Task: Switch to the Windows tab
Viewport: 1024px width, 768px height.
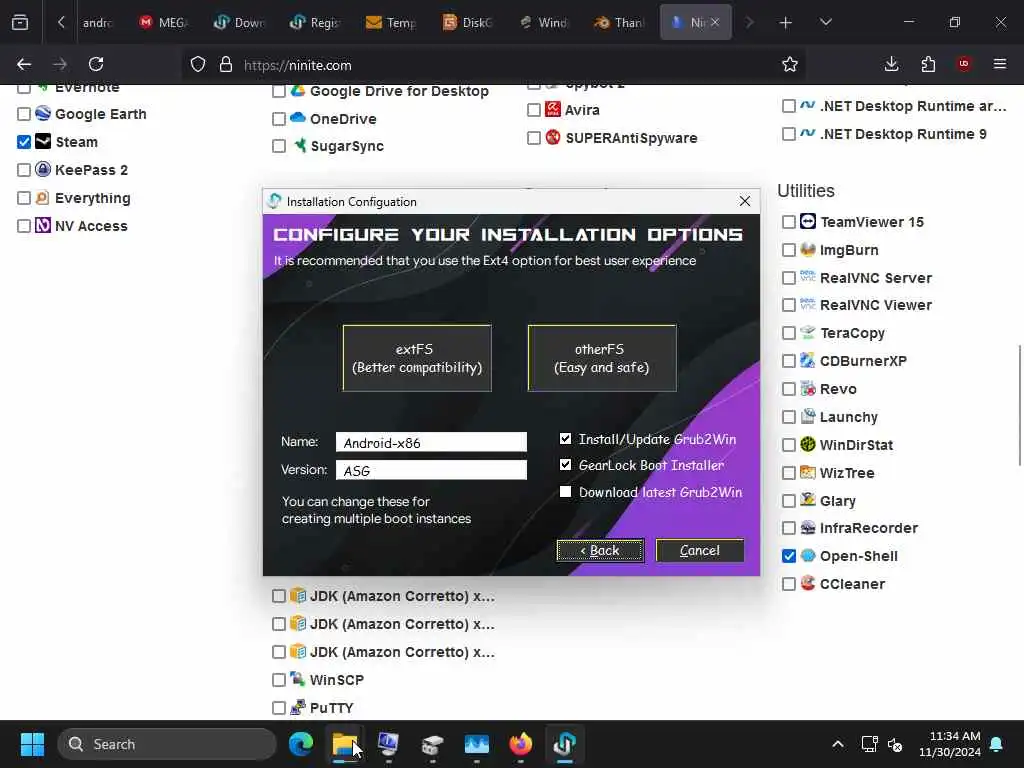Action: click(x=543, y=22)
